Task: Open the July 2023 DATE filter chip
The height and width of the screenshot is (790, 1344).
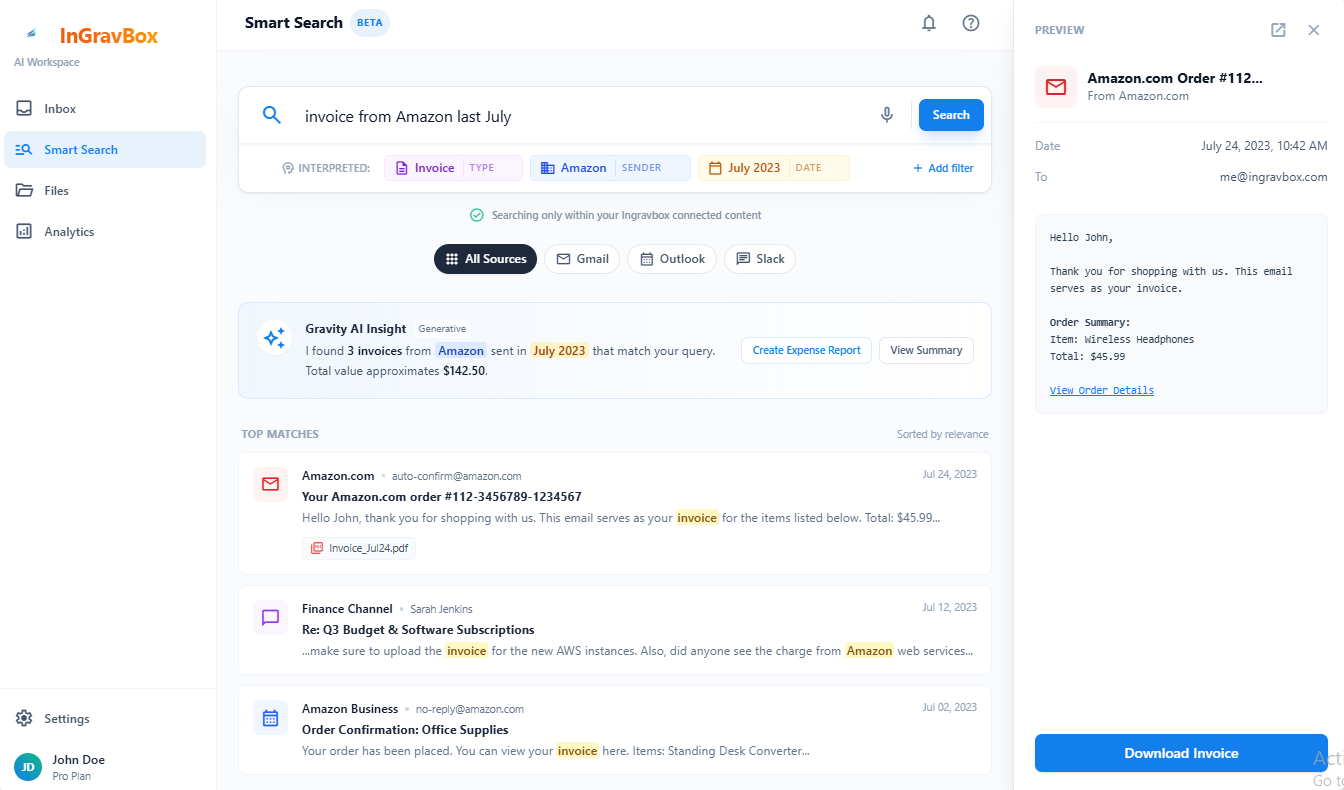Action: point(773,168)
